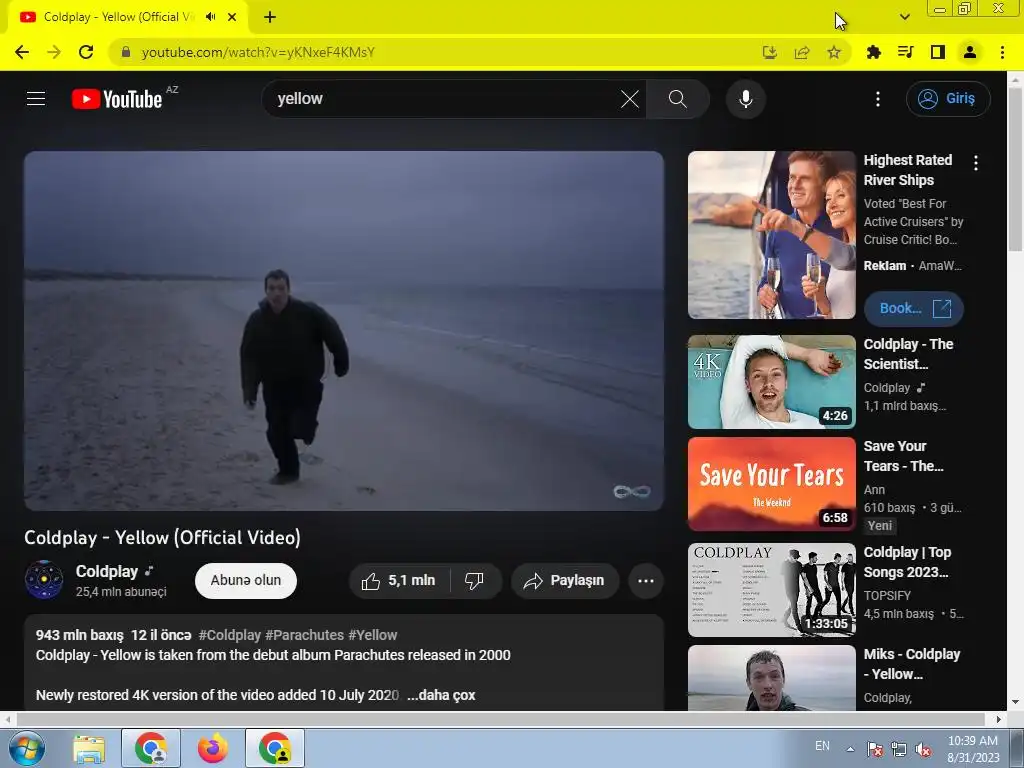1024x768 pixels.
Task: Select the Coldplay - Yellow browser tab
Action: (x=127, y=18)
